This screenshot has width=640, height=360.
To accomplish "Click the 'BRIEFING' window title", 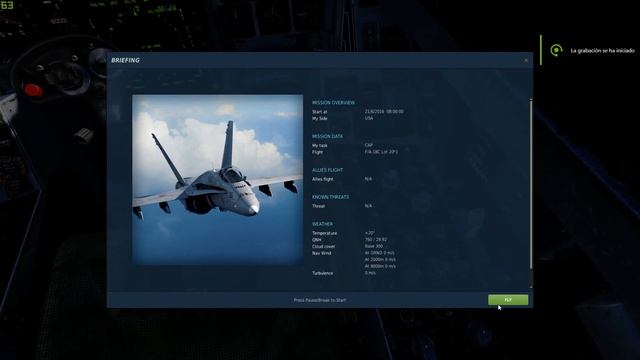I will (125, 60).
